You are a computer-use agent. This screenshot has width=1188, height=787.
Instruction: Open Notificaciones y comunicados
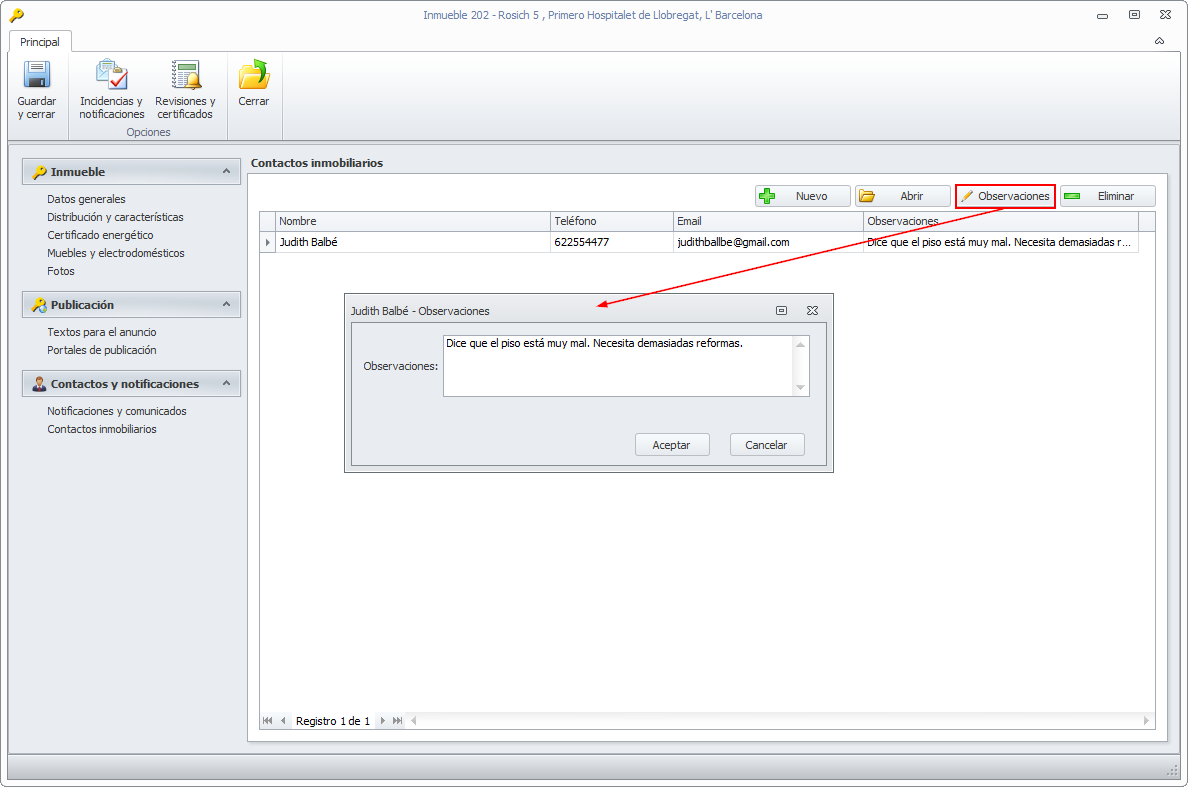click(117, 411)
